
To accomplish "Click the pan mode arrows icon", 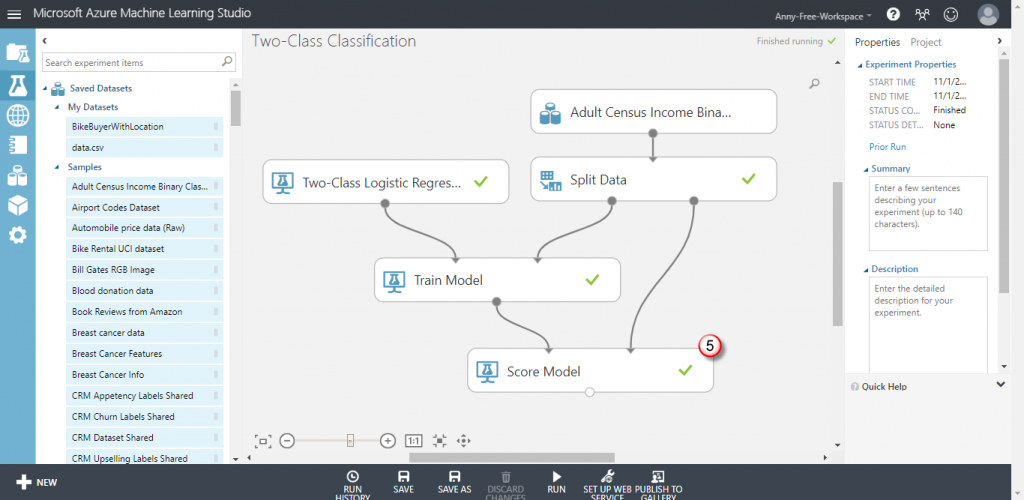I will pyautogui.click(x=463, y=441).
